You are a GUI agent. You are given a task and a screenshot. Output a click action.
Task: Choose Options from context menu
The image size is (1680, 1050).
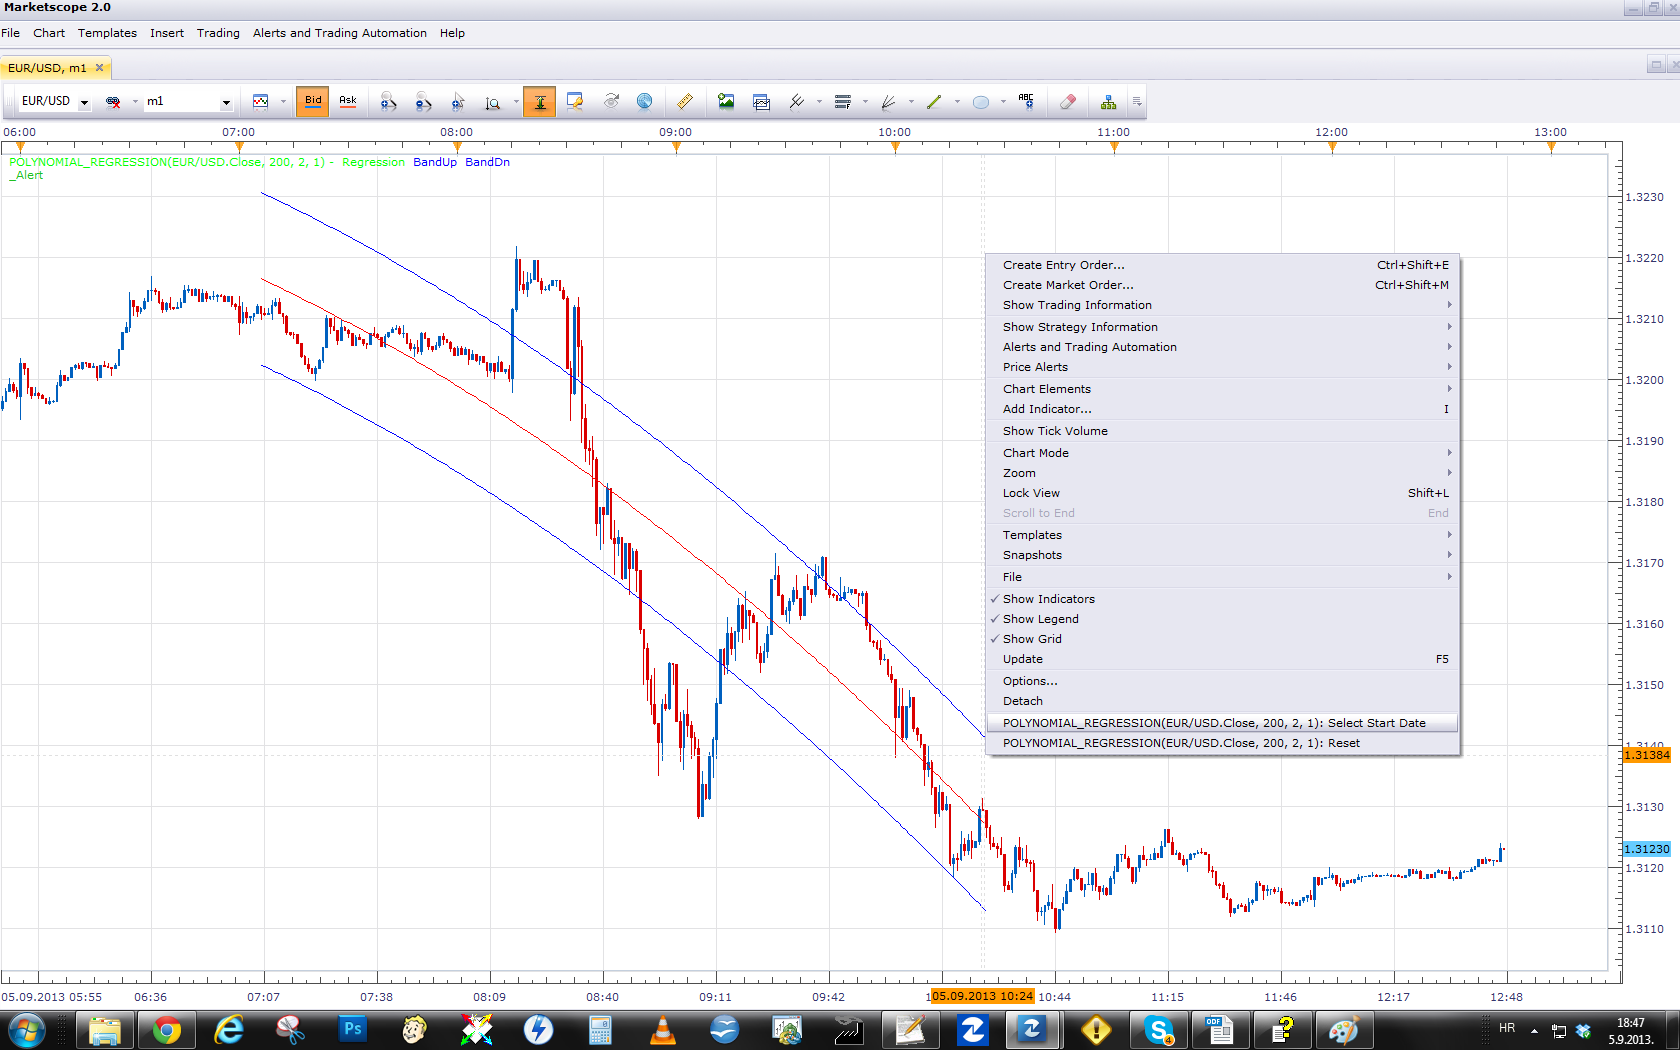click(x=1221, y=681)
